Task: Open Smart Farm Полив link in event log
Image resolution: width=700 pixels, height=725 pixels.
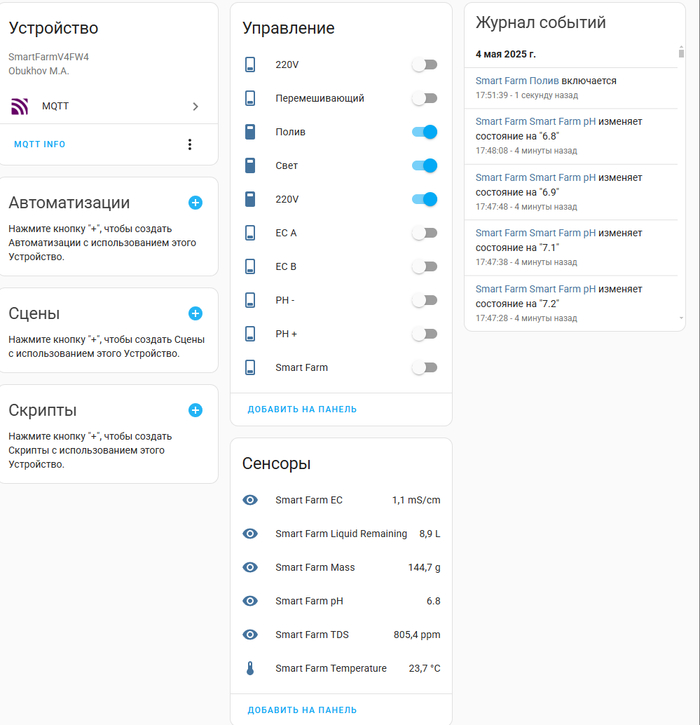Action: click(516, 81)
